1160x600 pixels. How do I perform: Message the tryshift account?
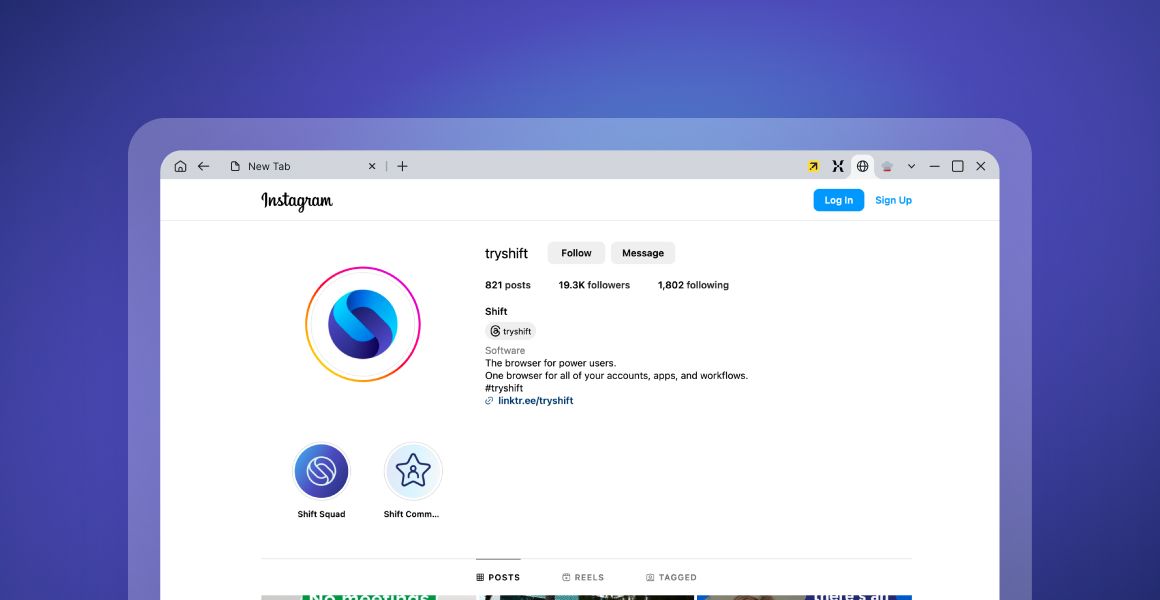643,253
